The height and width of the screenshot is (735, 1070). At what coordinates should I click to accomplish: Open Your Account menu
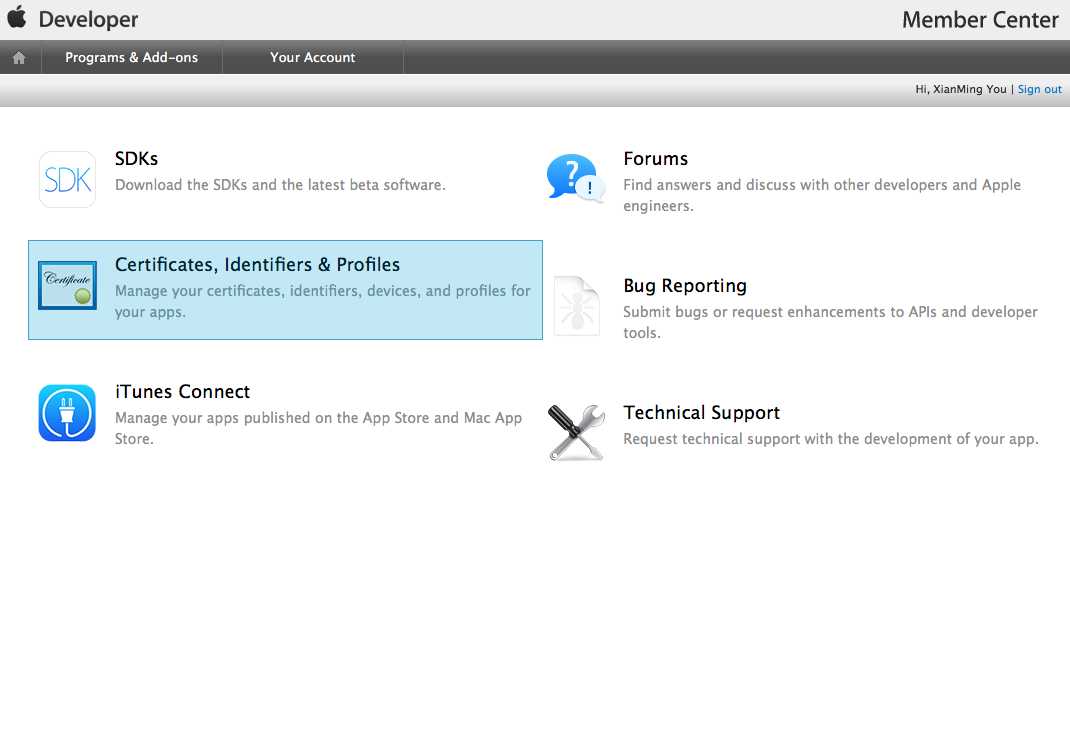tap(313, 57)
